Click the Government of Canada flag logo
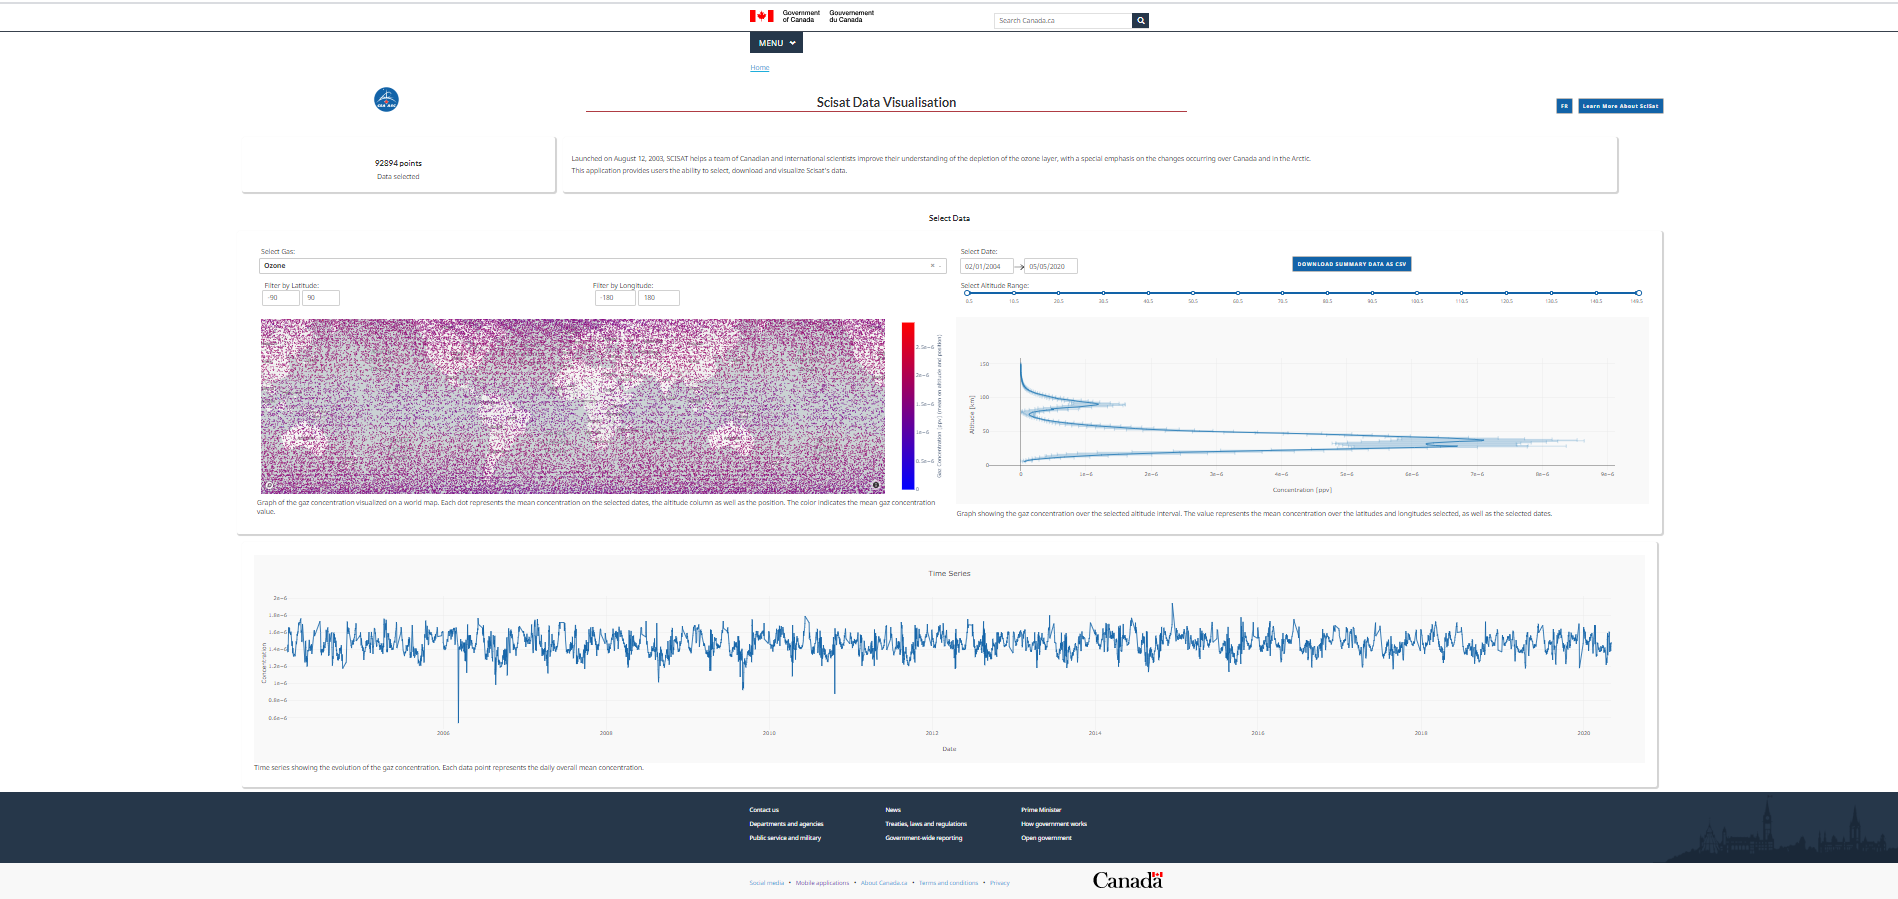 762,16
